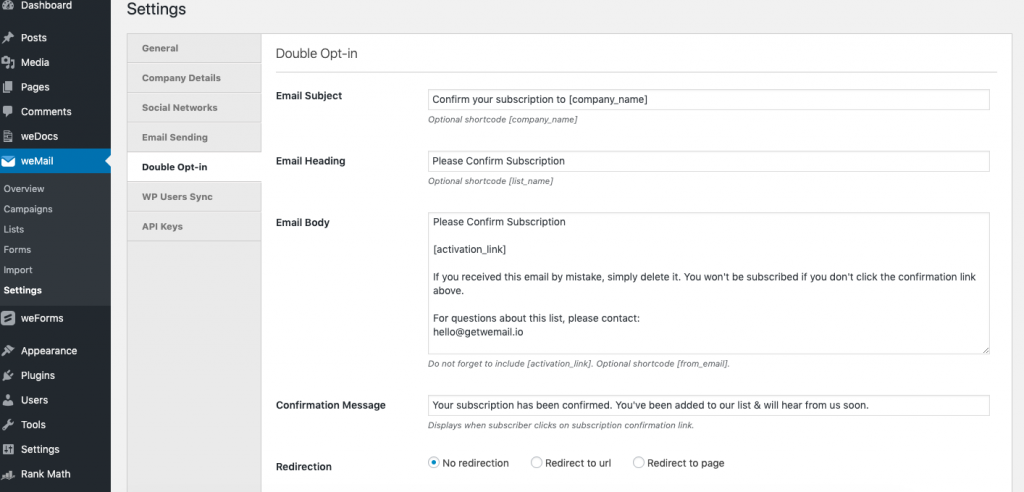Select the Double Opt-in tab
The height and width of the screenshot is (492, 1024).
pos(194,167)
